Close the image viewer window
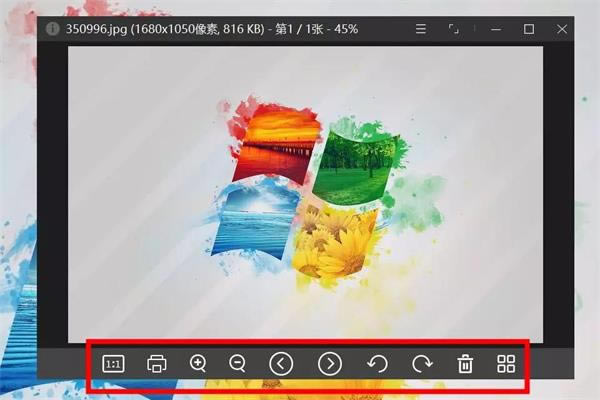Screen dimensions: 600x400 (562, 29)
